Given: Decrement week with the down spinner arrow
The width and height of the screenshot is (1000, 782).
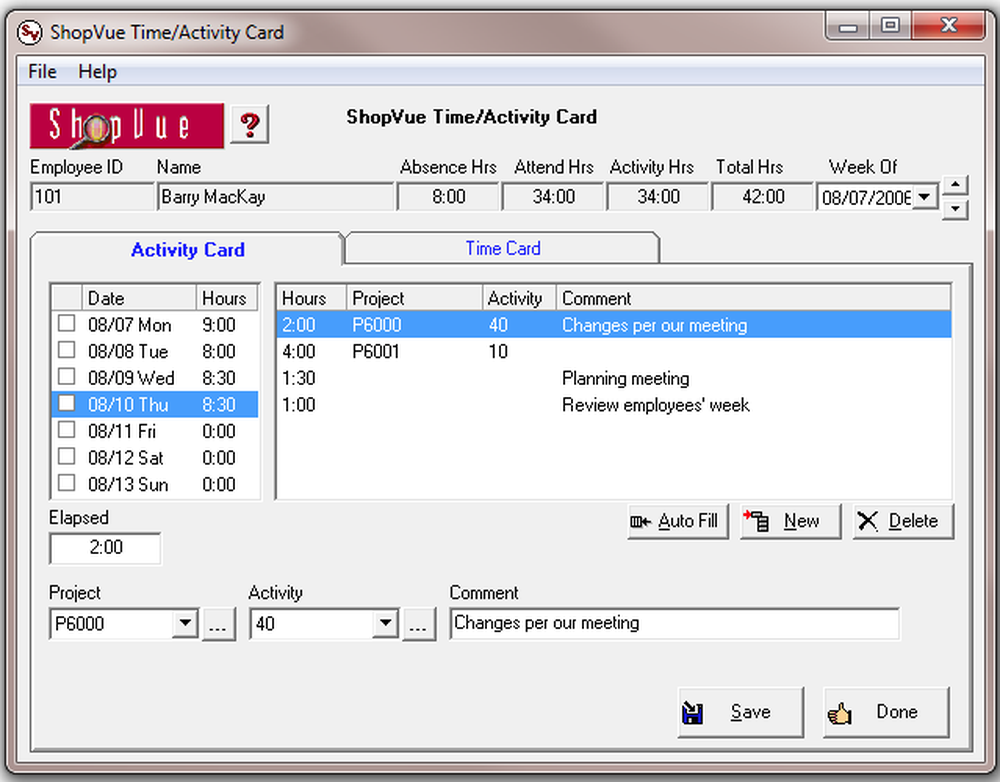Looking at the screenshot, I should [955, 209].
